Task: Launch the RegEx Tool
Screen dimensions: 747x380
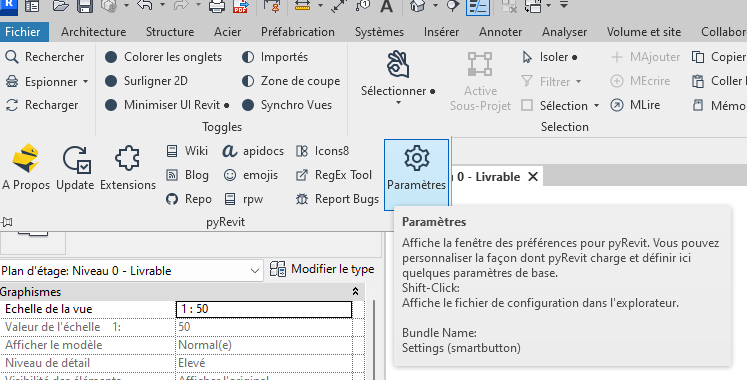Action: click(333, 175)
